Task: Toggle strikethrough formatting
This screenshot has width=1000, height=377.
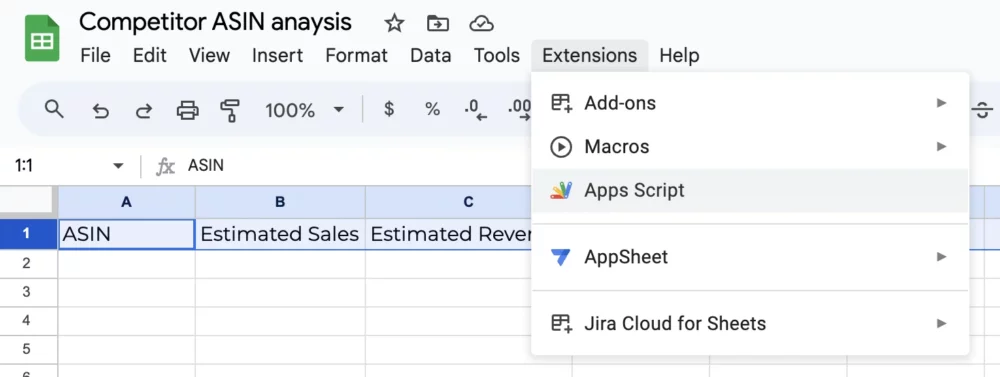Action: [x=982, y=110]
